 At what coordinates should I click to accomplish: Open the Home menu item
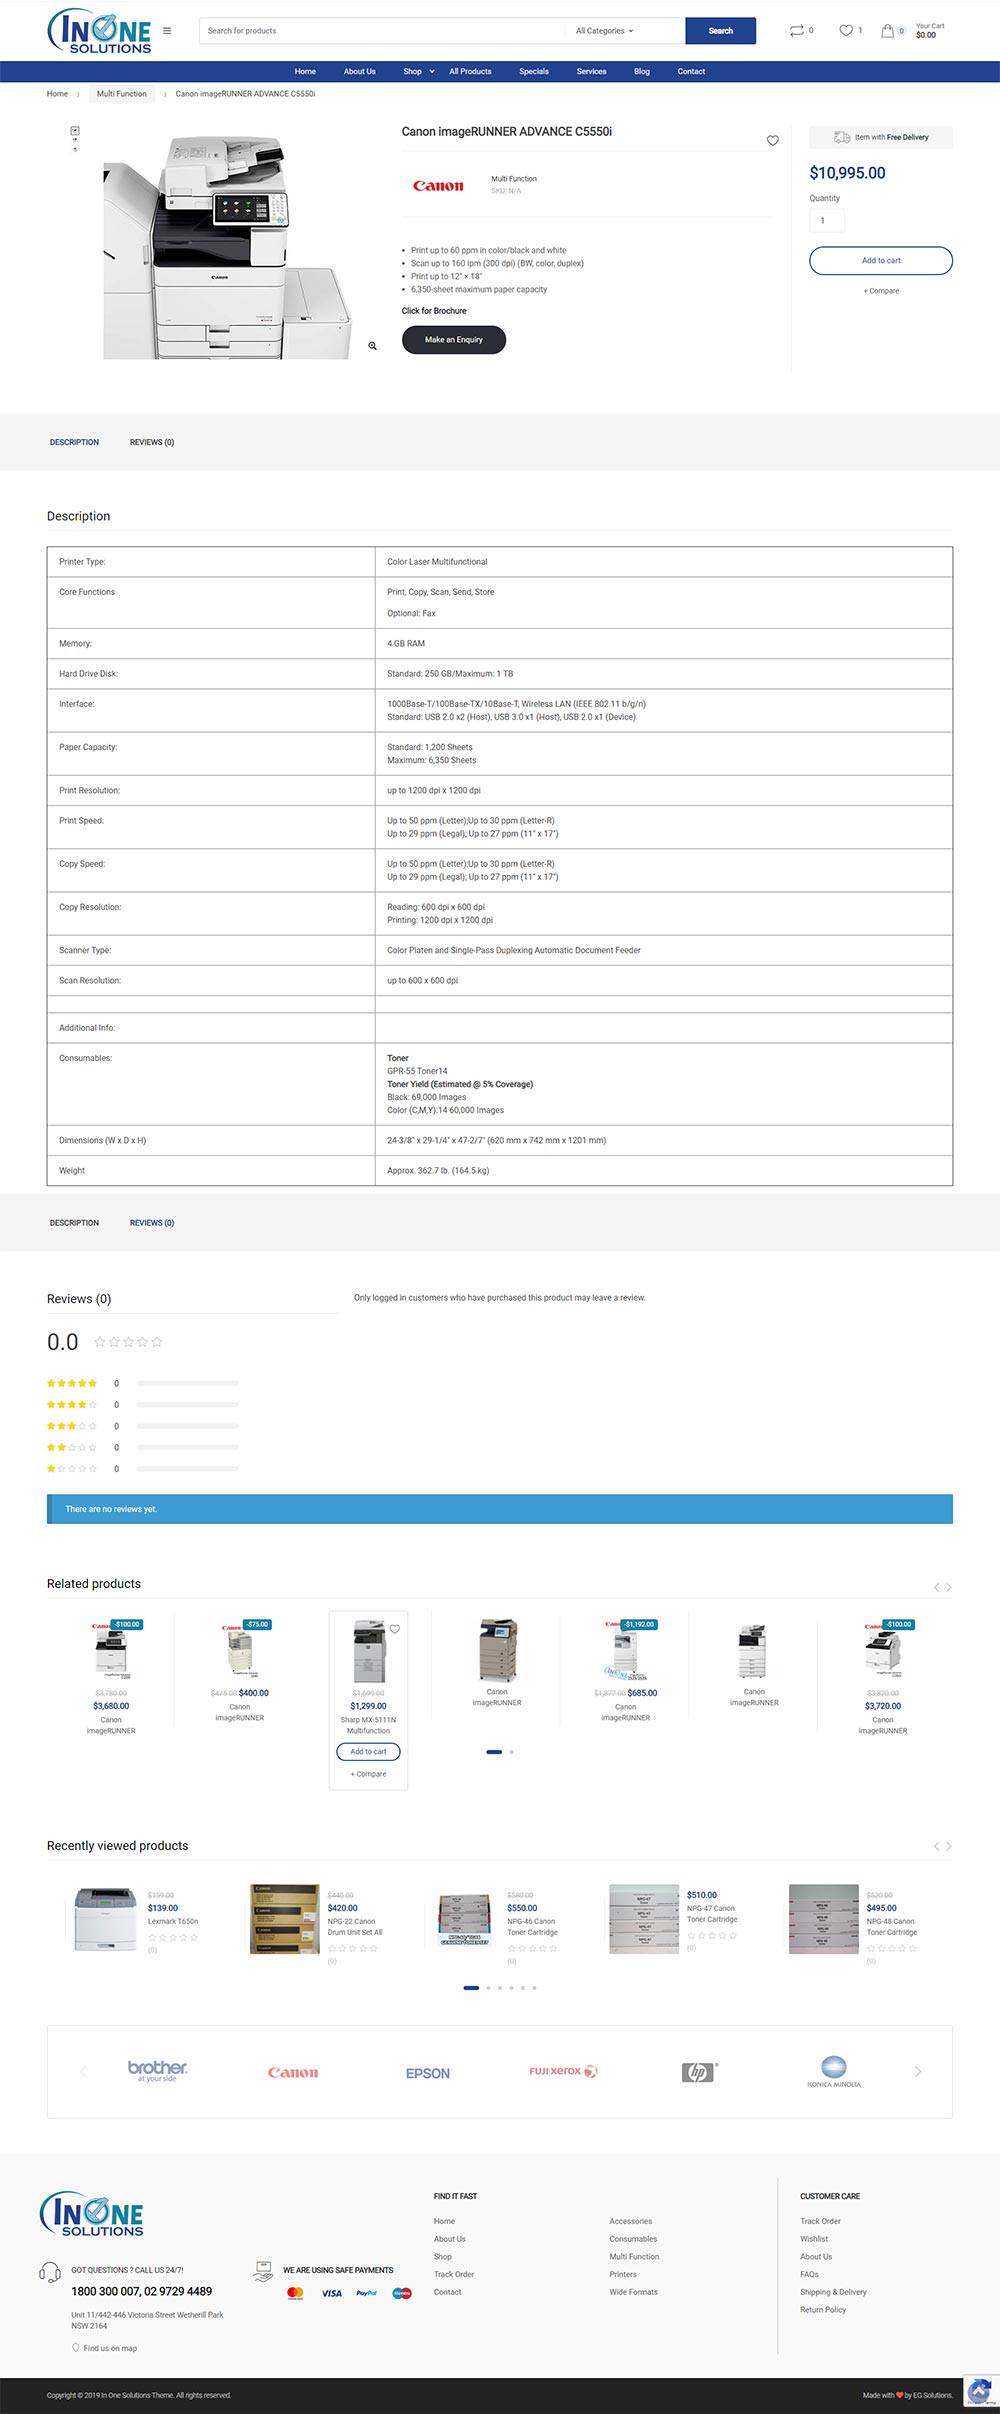click(305, 71)
